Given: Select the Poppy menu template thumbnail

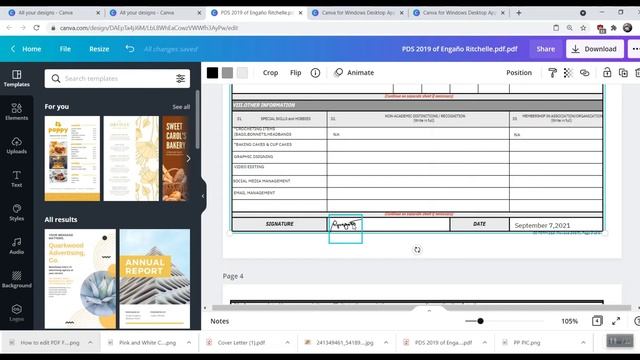Looking at the screenshot, I should (x=72, y=158).
